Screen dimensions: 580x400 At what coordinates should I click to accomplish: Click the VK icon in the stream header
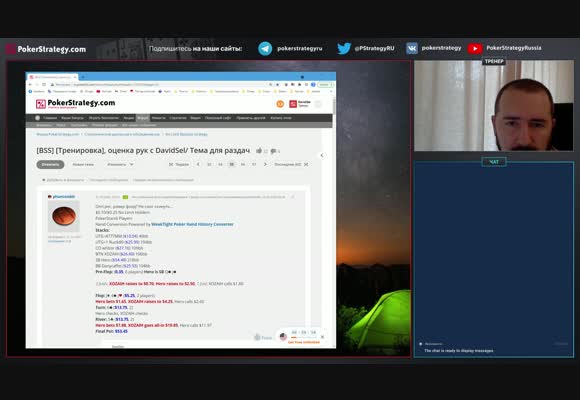pos(412,48)
